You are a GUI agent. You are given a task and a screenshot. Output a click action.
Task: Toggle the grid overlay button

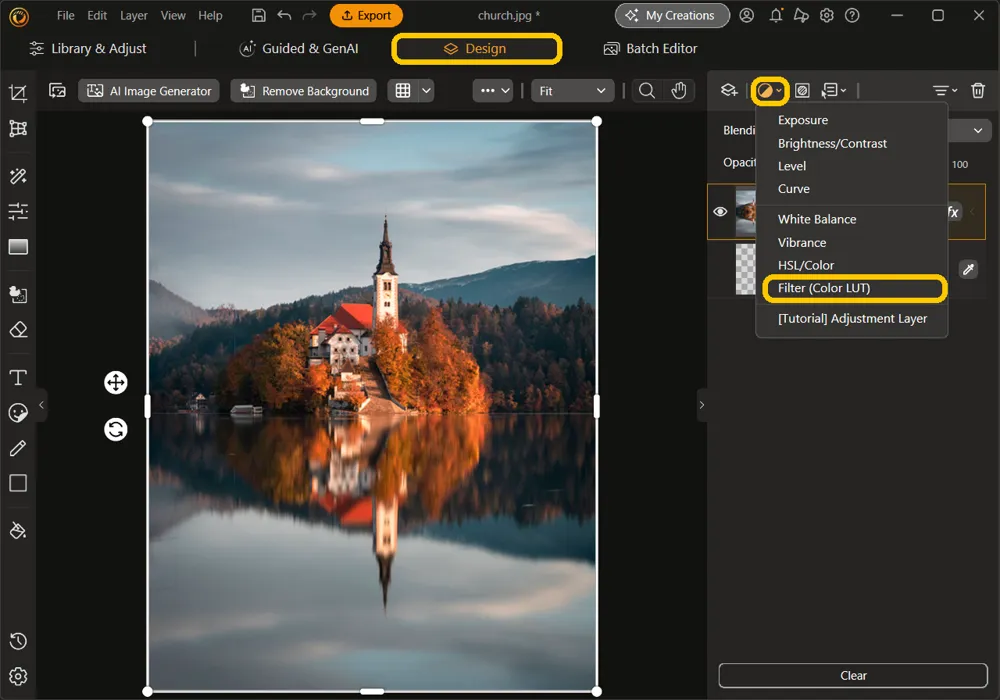(403, 91)
